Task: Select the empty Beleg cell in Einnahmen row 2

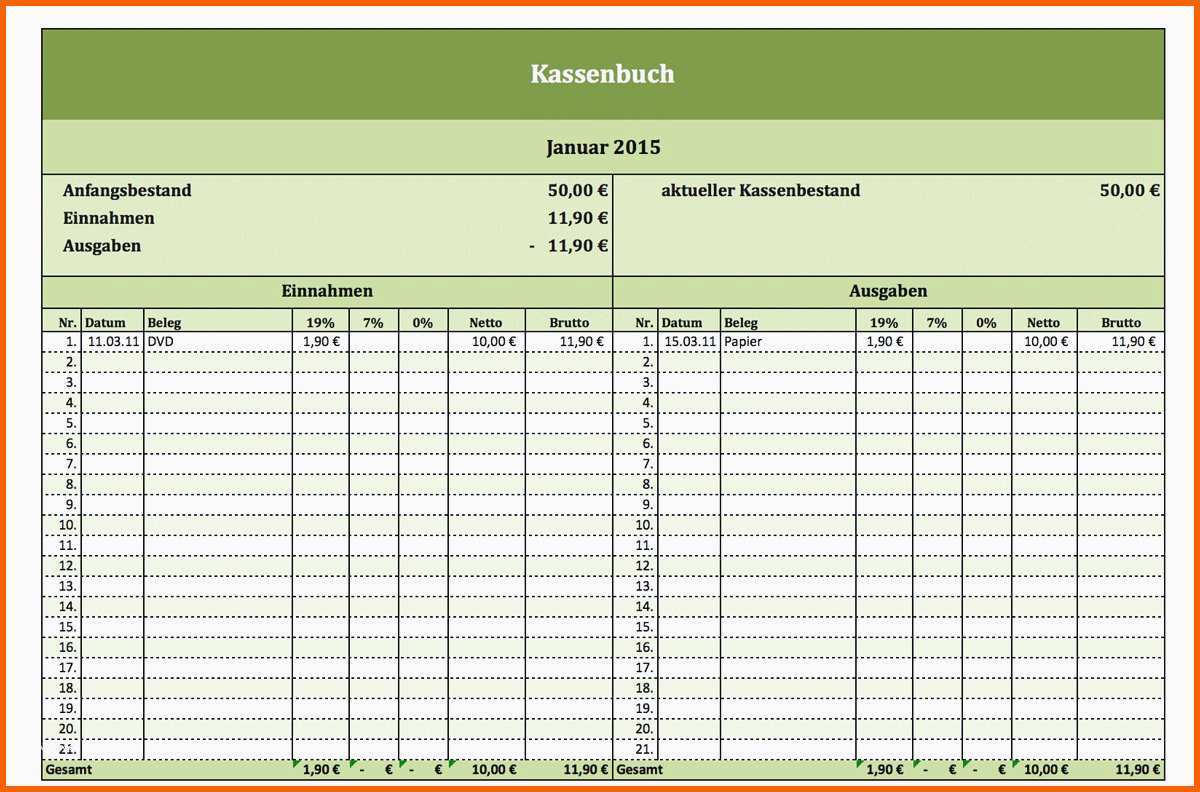Action: coord(218,362)
